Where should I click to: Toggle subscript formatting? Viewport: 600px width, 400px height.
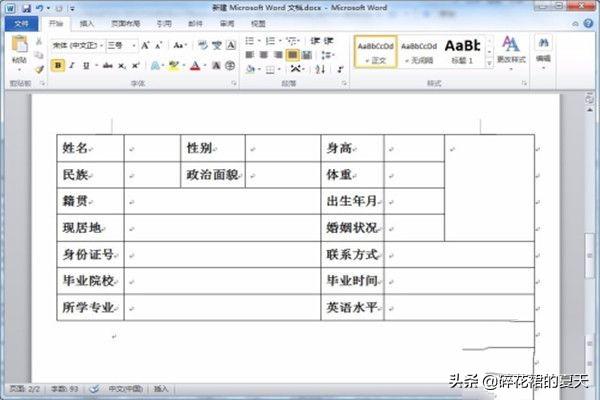[122, 66]
